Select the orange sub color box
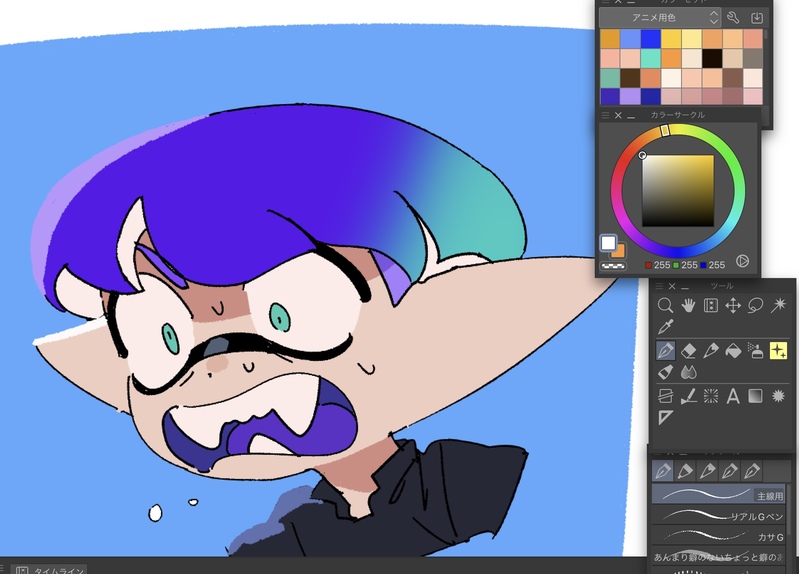Viewport: 799px width, 574px height. pyautogui.click(x=620, y=252)
